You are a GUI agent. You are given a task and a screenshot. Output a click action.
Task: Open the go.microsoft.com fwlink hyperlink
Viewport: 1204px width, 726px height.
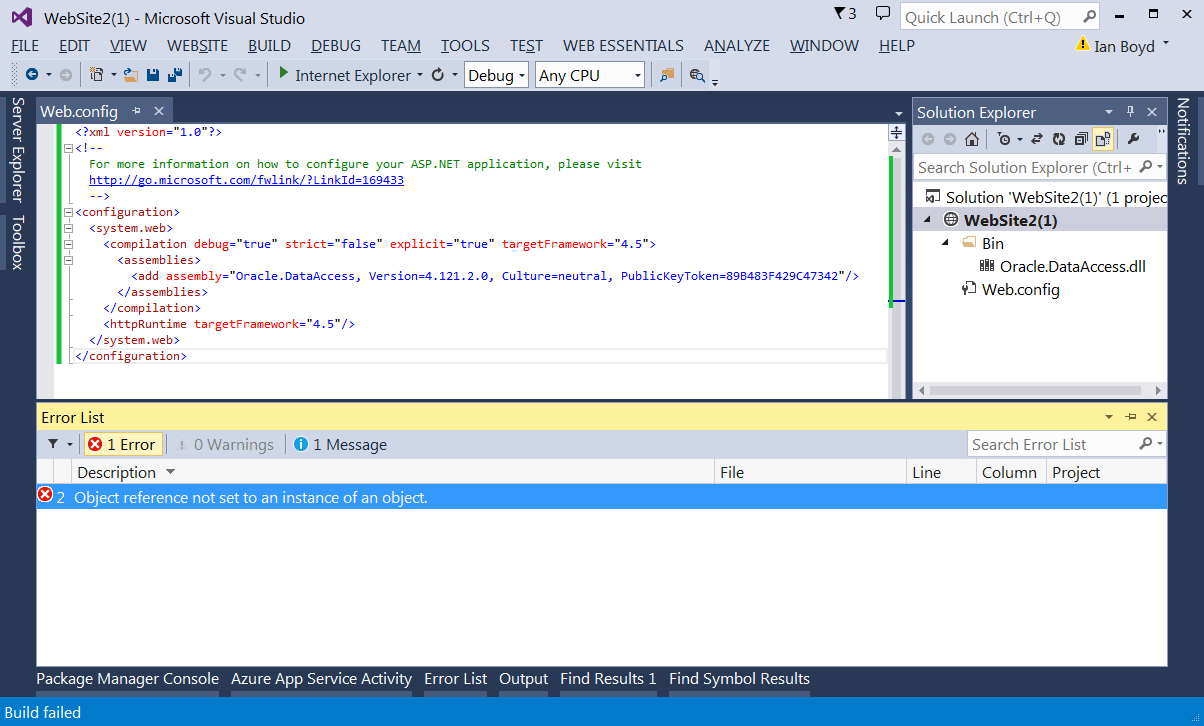[246, 180]
